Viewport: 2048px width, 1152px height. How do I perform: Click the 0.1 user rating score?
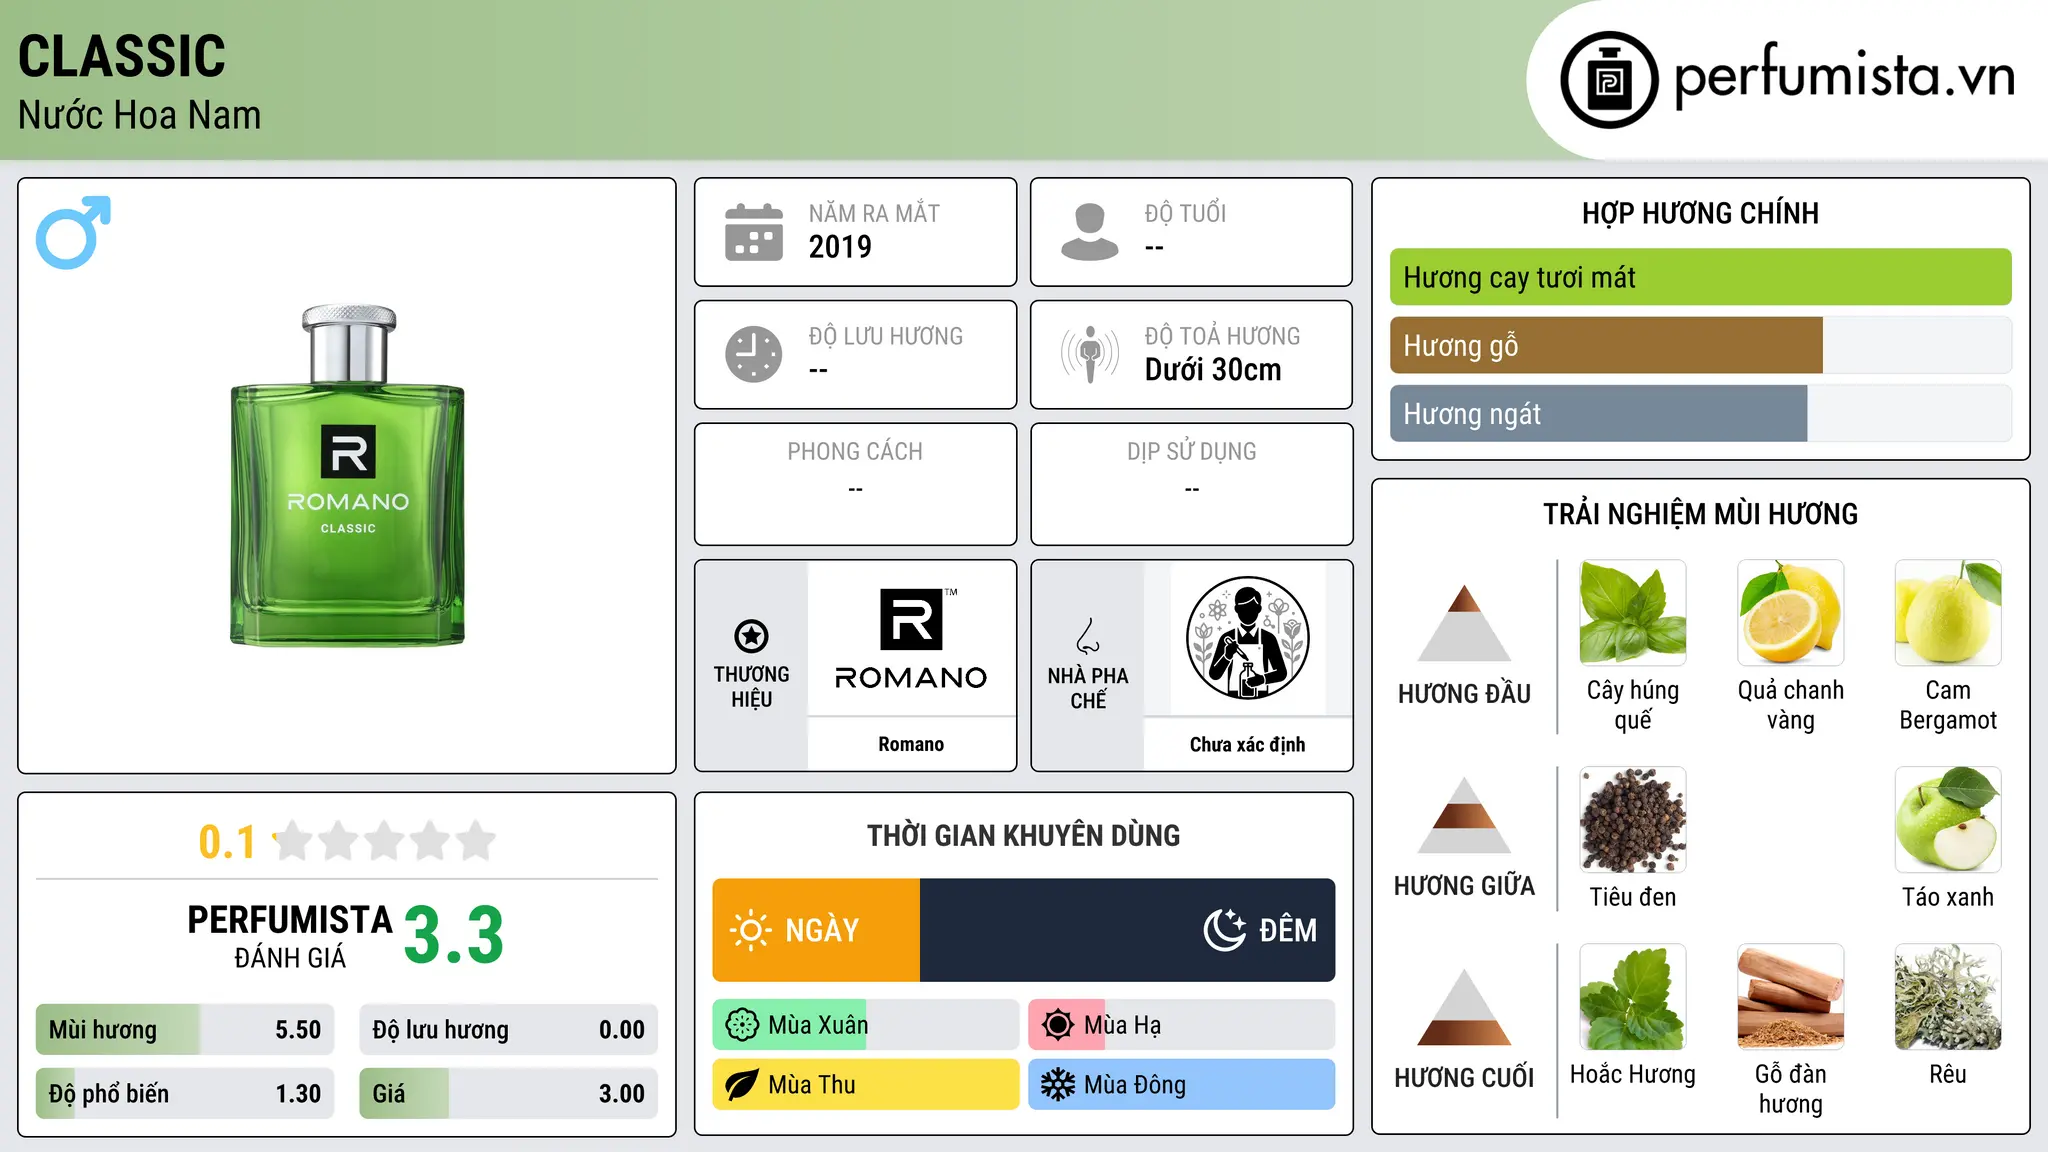[227, 842]
